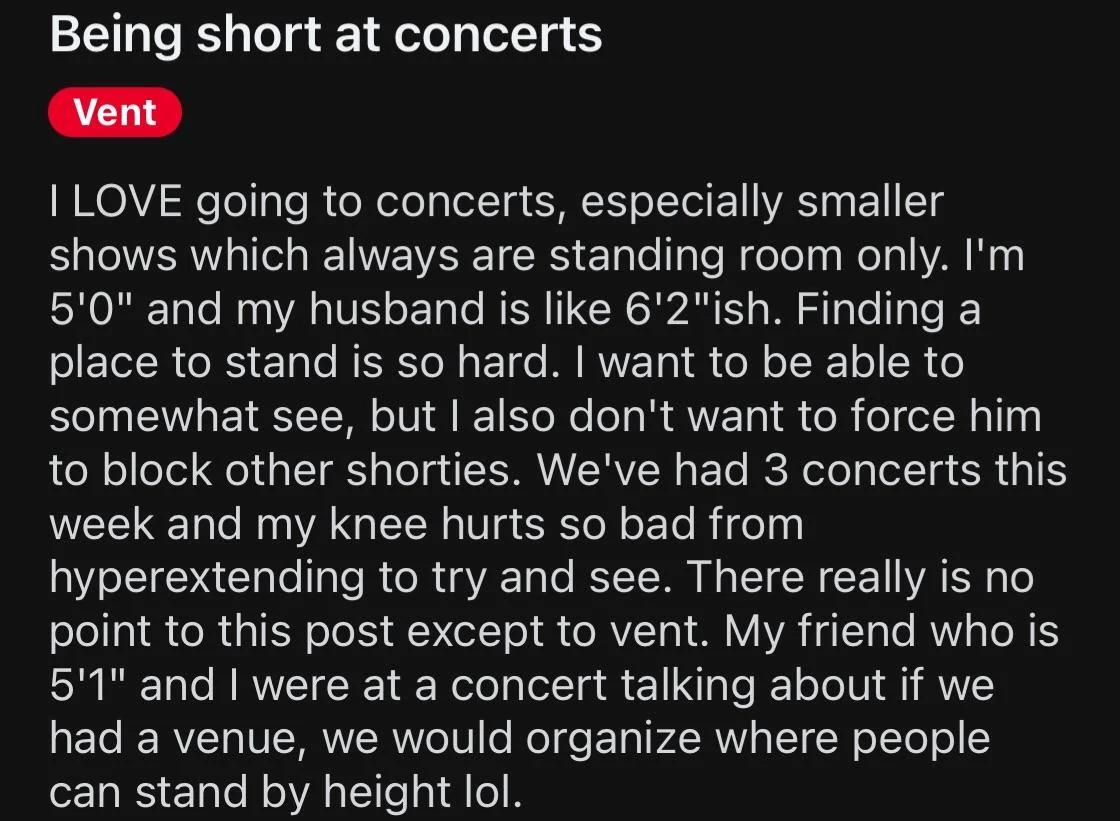
Task: Click the 5'1" height mention
Action: pyautogui.click(x=88, y=685)
